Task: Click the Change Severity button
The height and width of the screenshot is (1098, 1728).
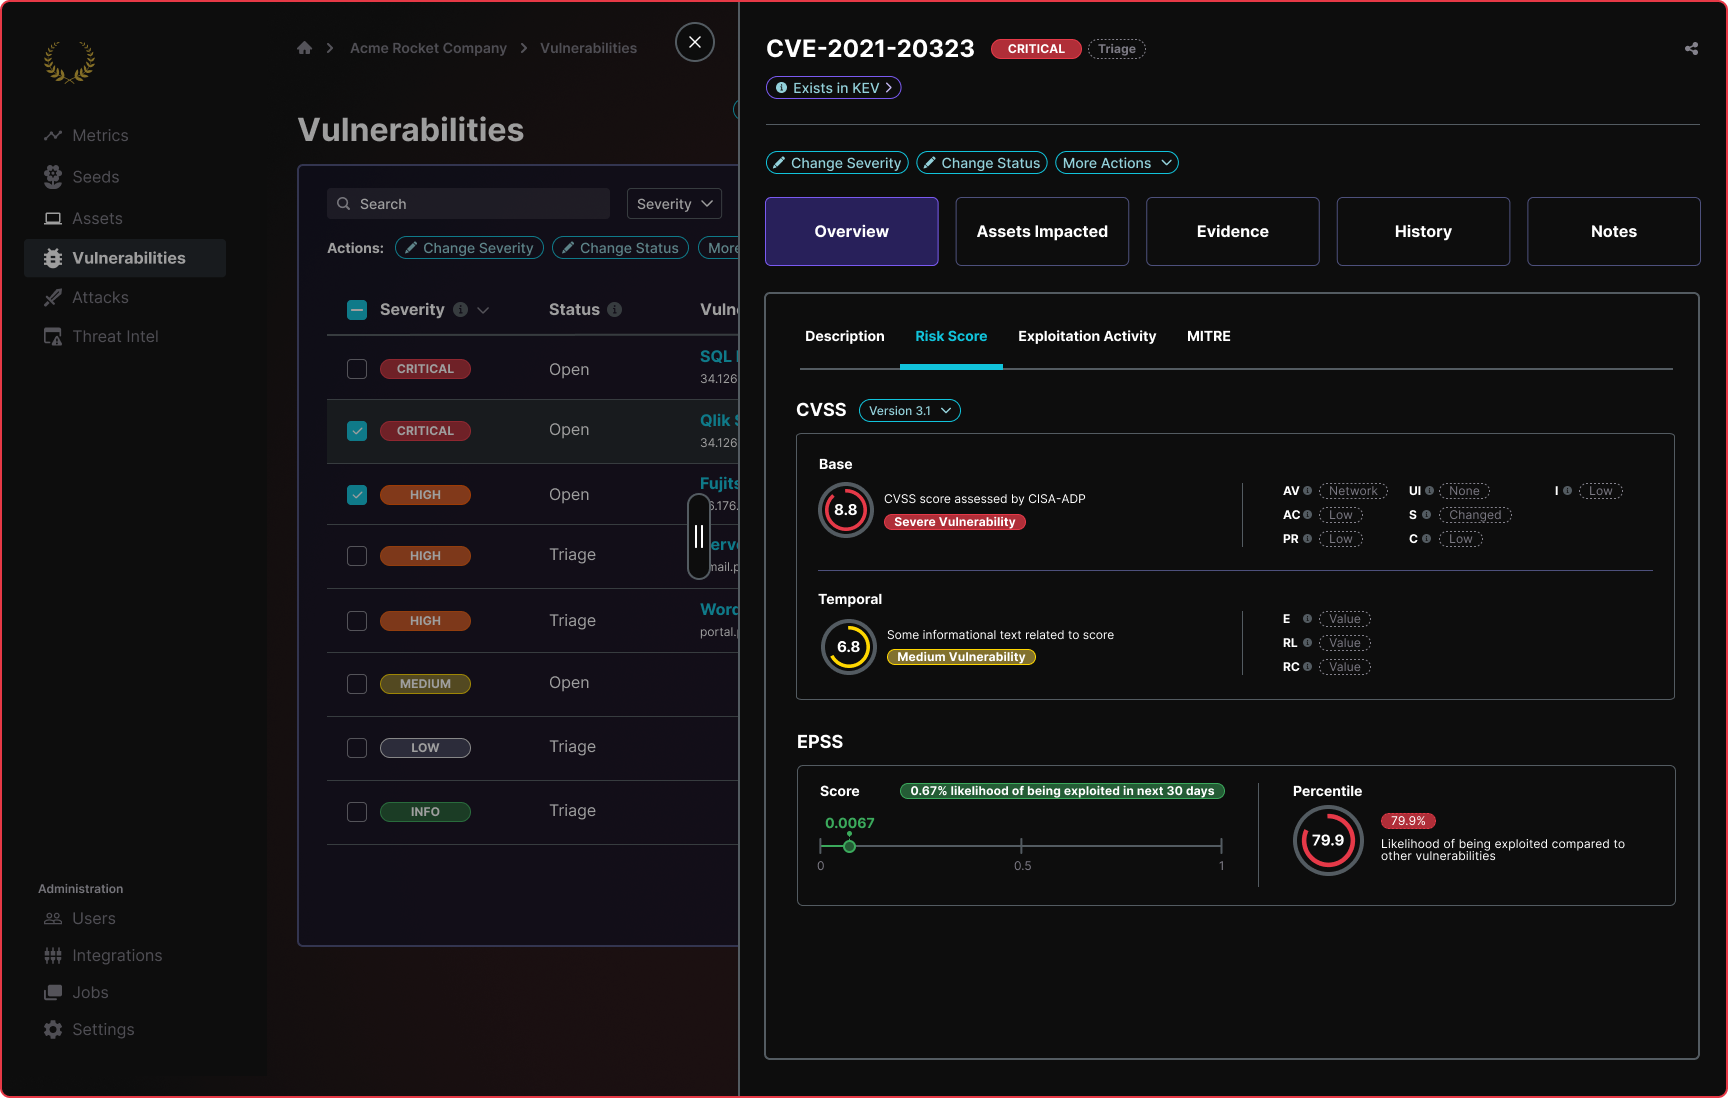Action: tap(837, 162)
